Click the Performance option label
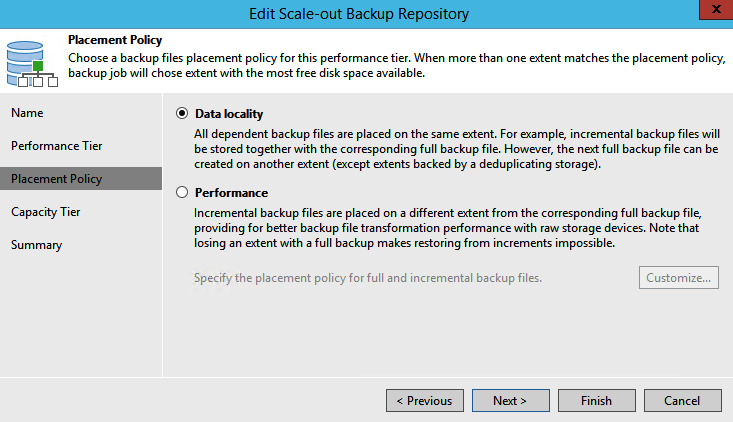The height and width of the screenshot is (422, 733). (231, 193)
